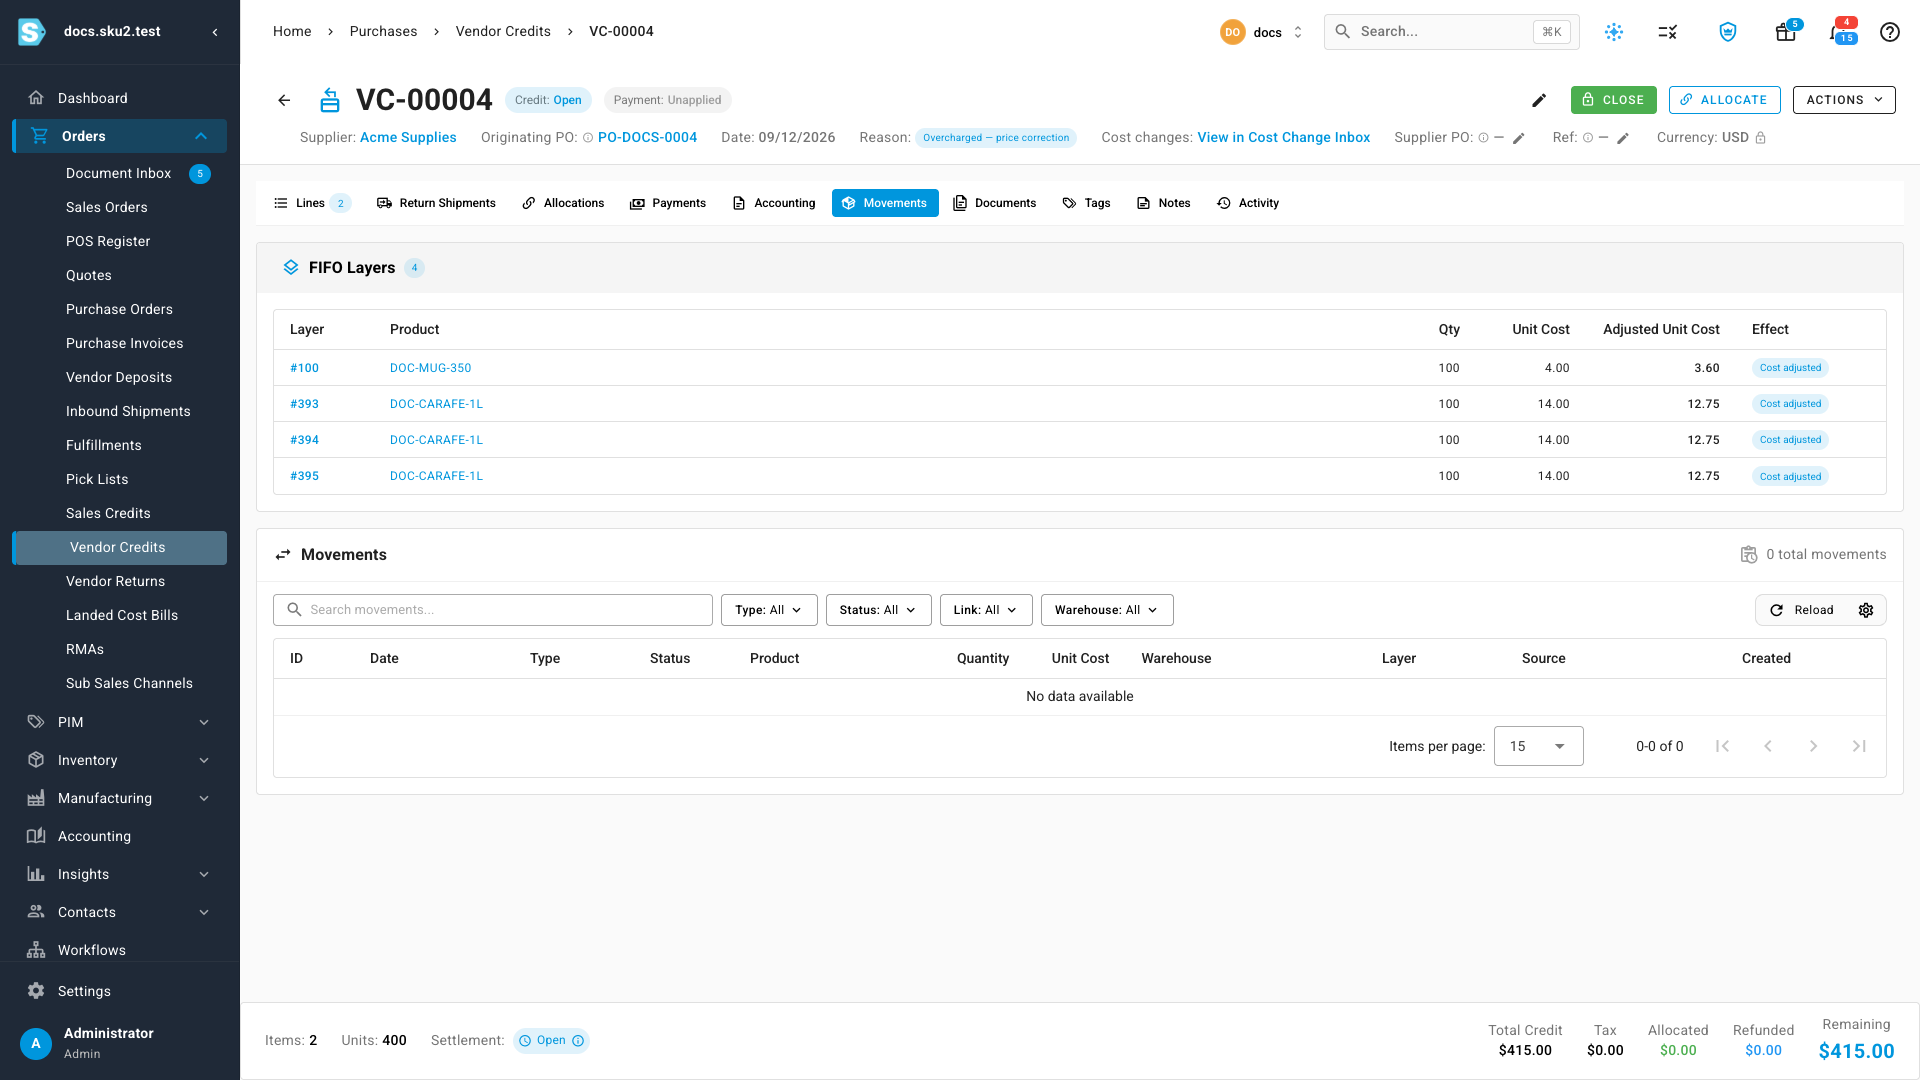
Task: Collapse the sidebar with the chevron icon
Action: (215, 32)
